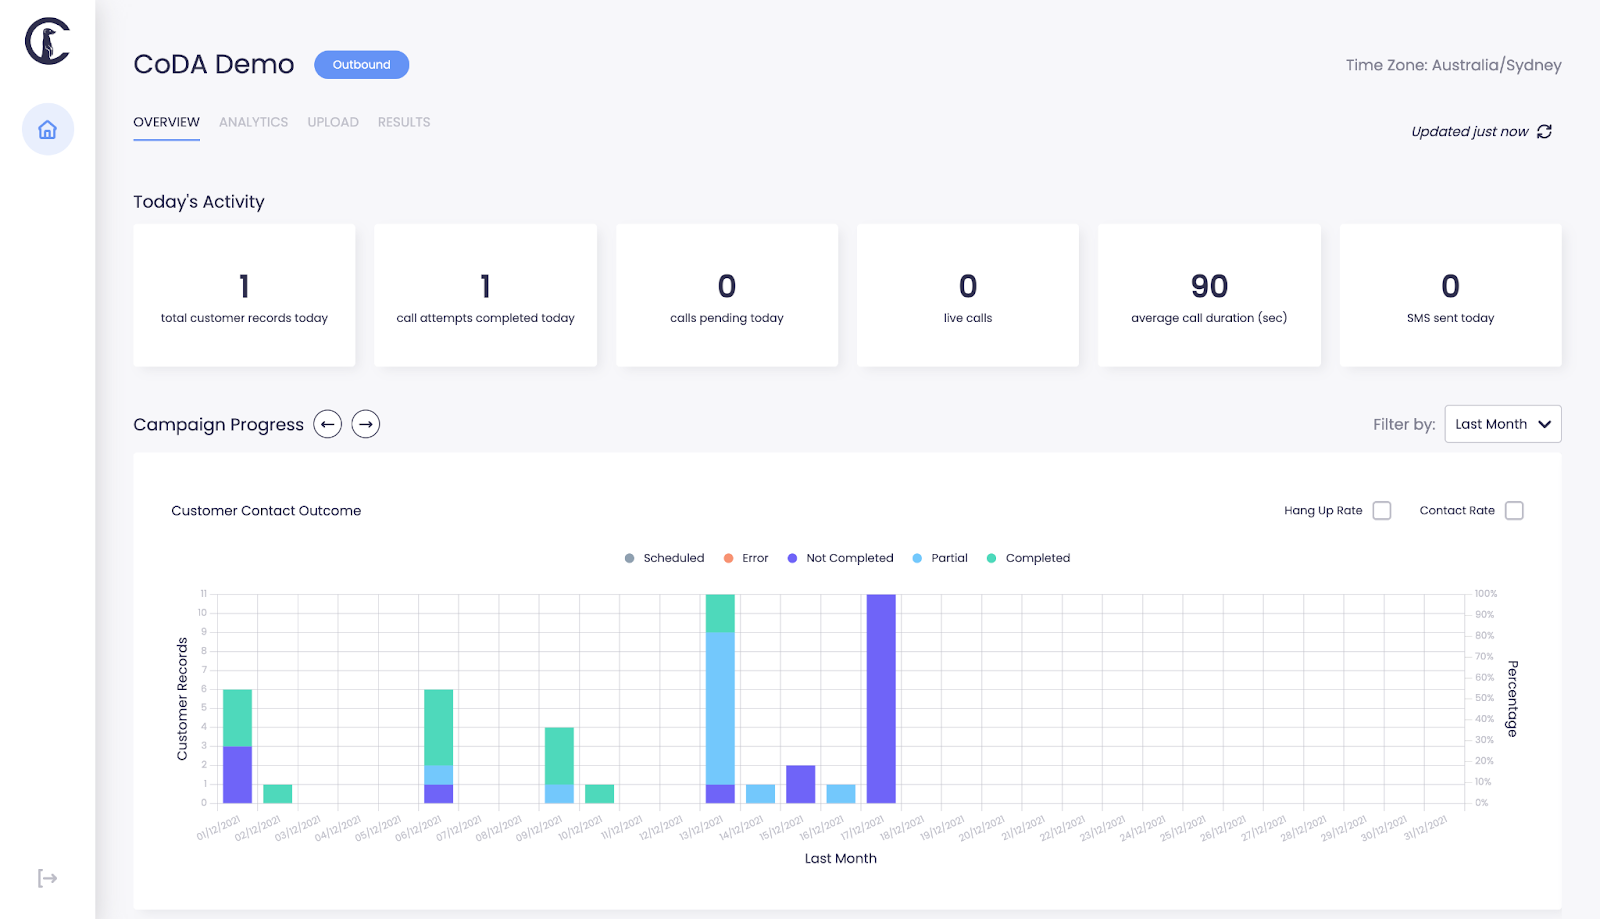This screenshot has height=919, width=1600.
Task: Switch to the Results tab
Action: 404,122
